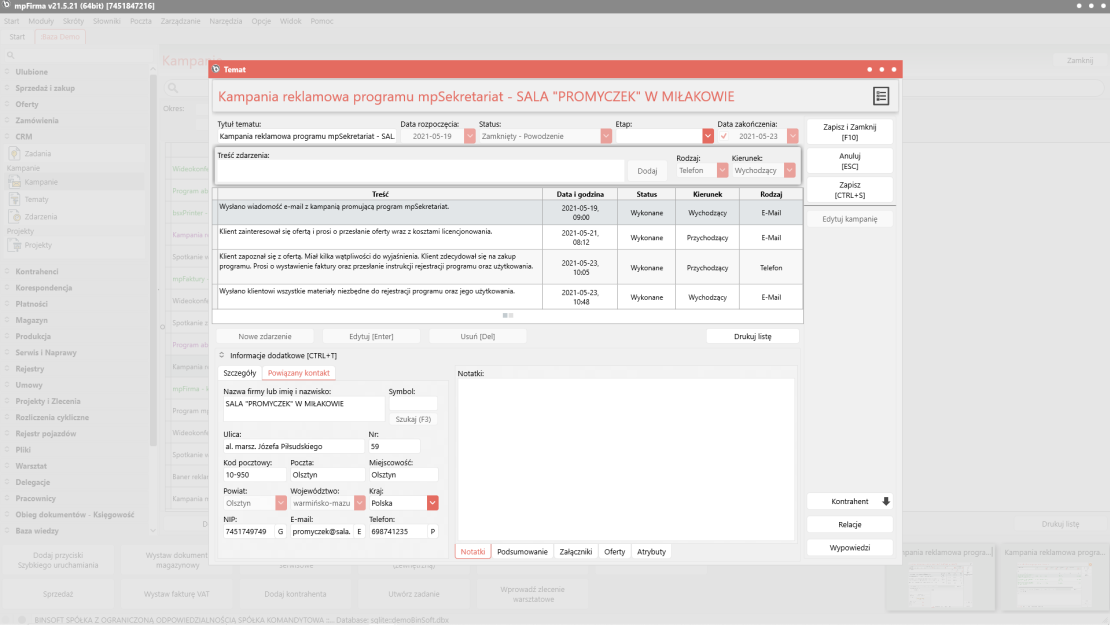Select the Powiązany kontakt tab
Viewport: 1110px width, 625px height.
[299, 373]
